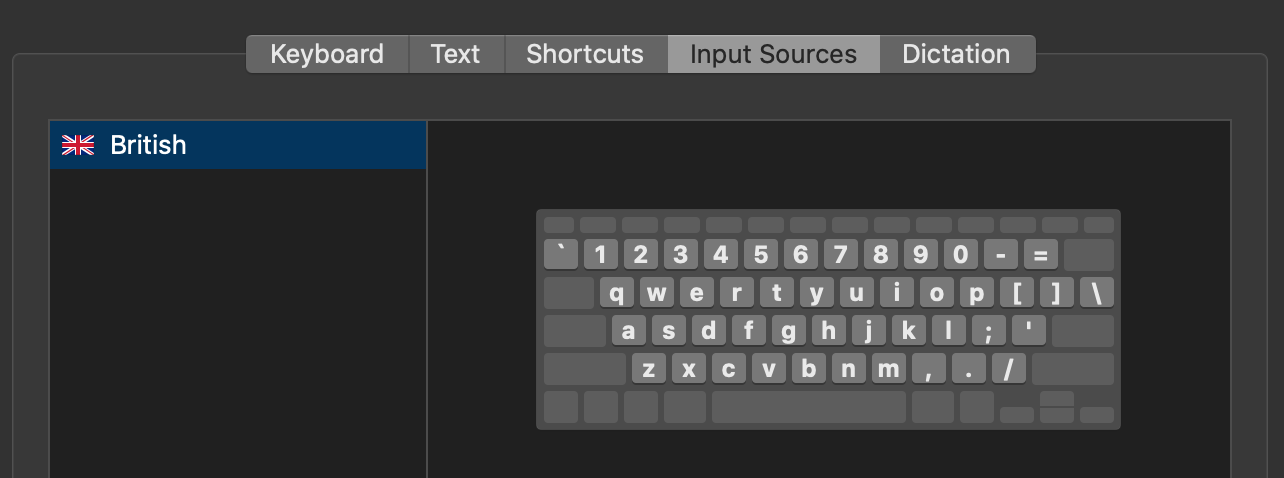Click the 'z' key in keyboard preview
Viewport: 1284px width, 478px height.
click(649, 369)
